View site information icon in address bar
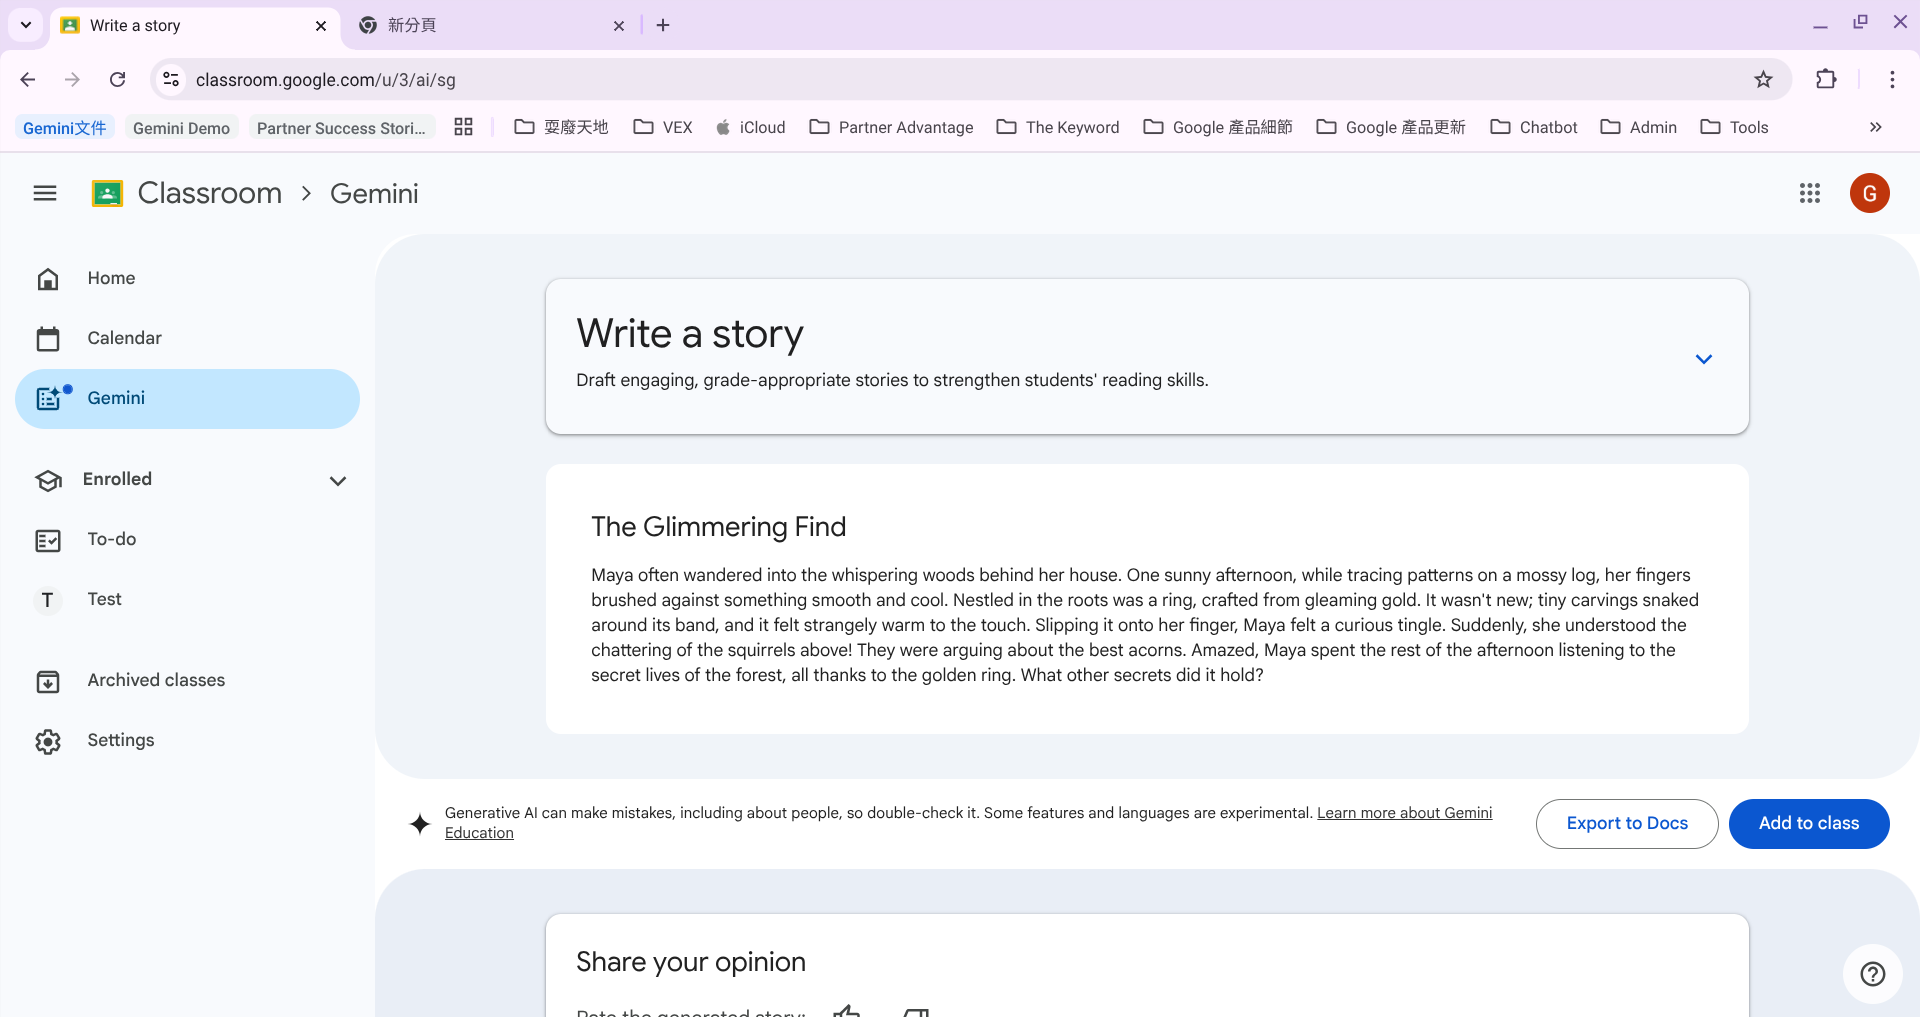Screen dimensions: 1920x1017 (x=171, y=80)
